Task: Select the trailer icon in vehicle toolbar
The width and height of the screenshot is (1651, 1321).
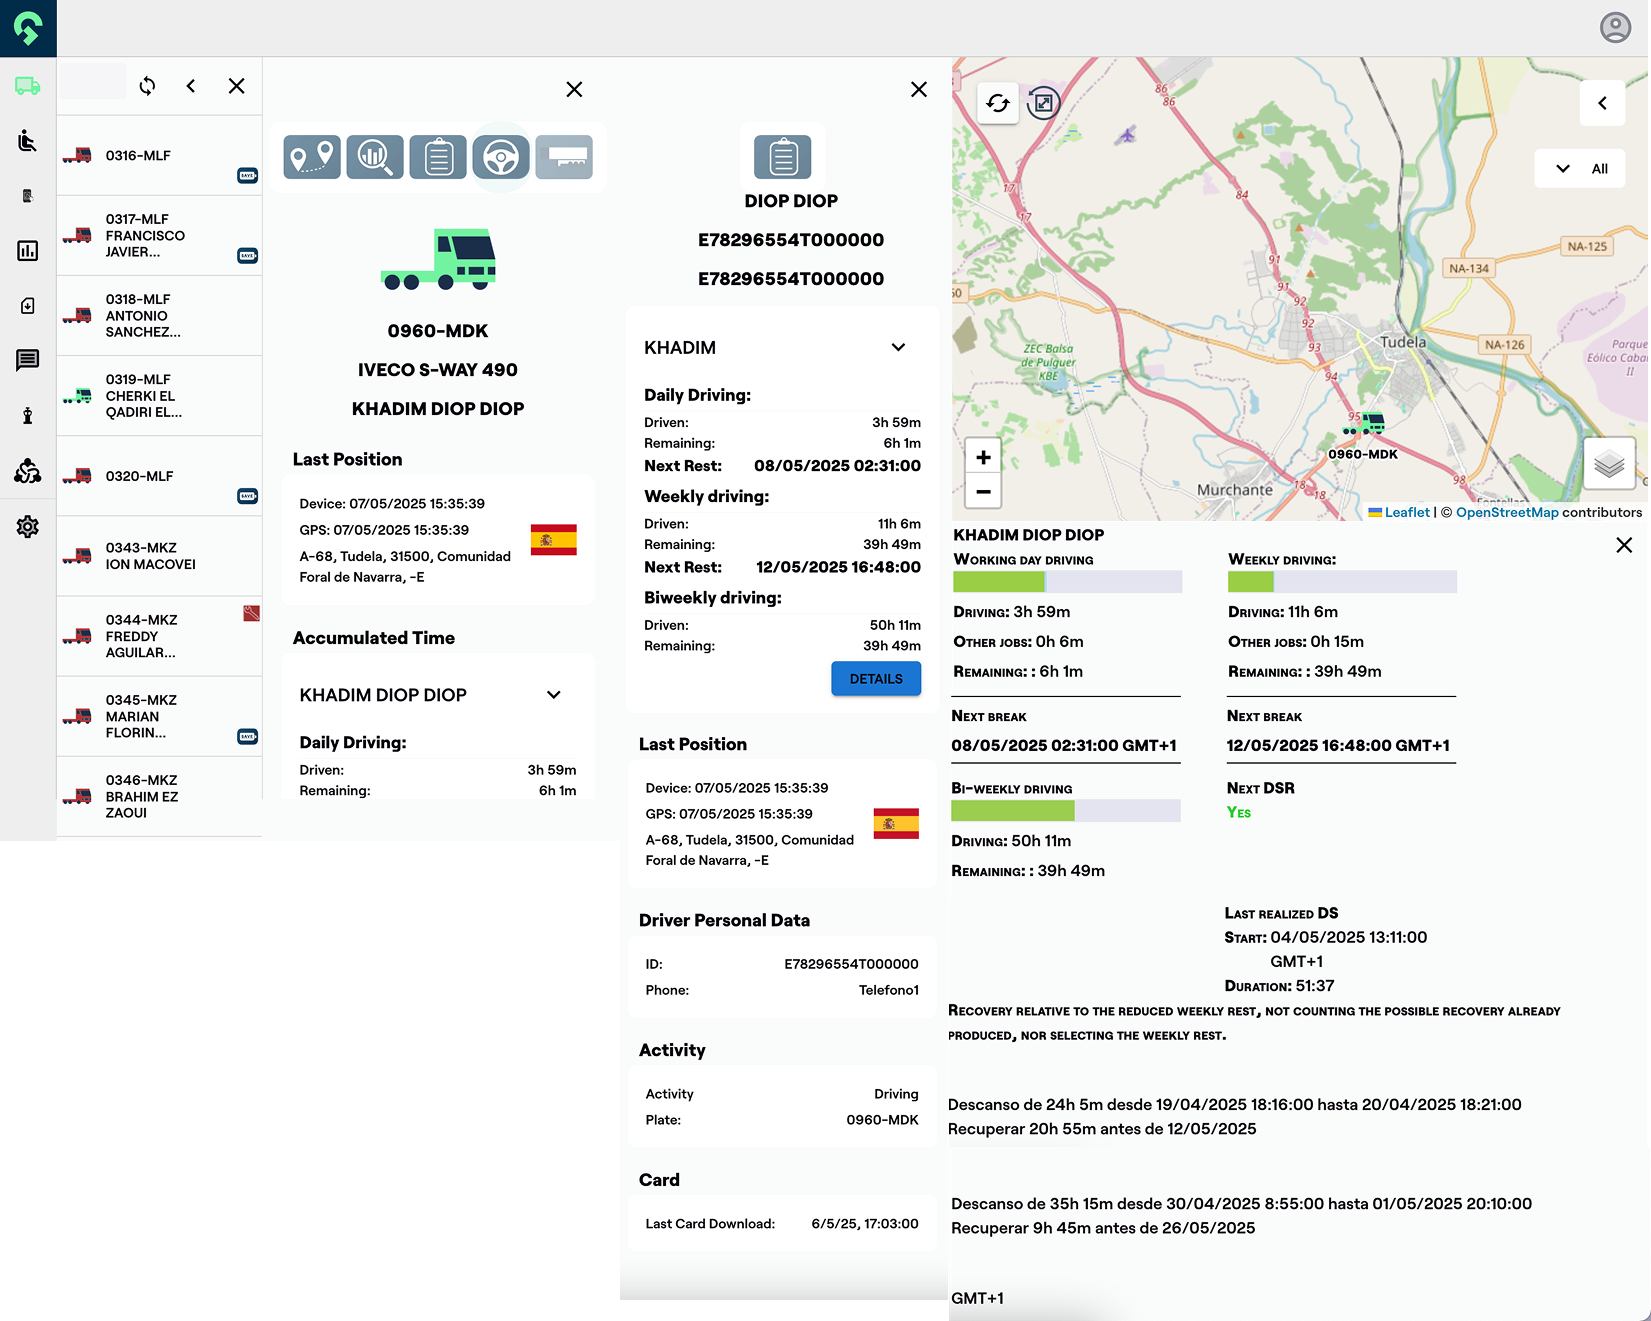Action: click(x=564, y=157)
